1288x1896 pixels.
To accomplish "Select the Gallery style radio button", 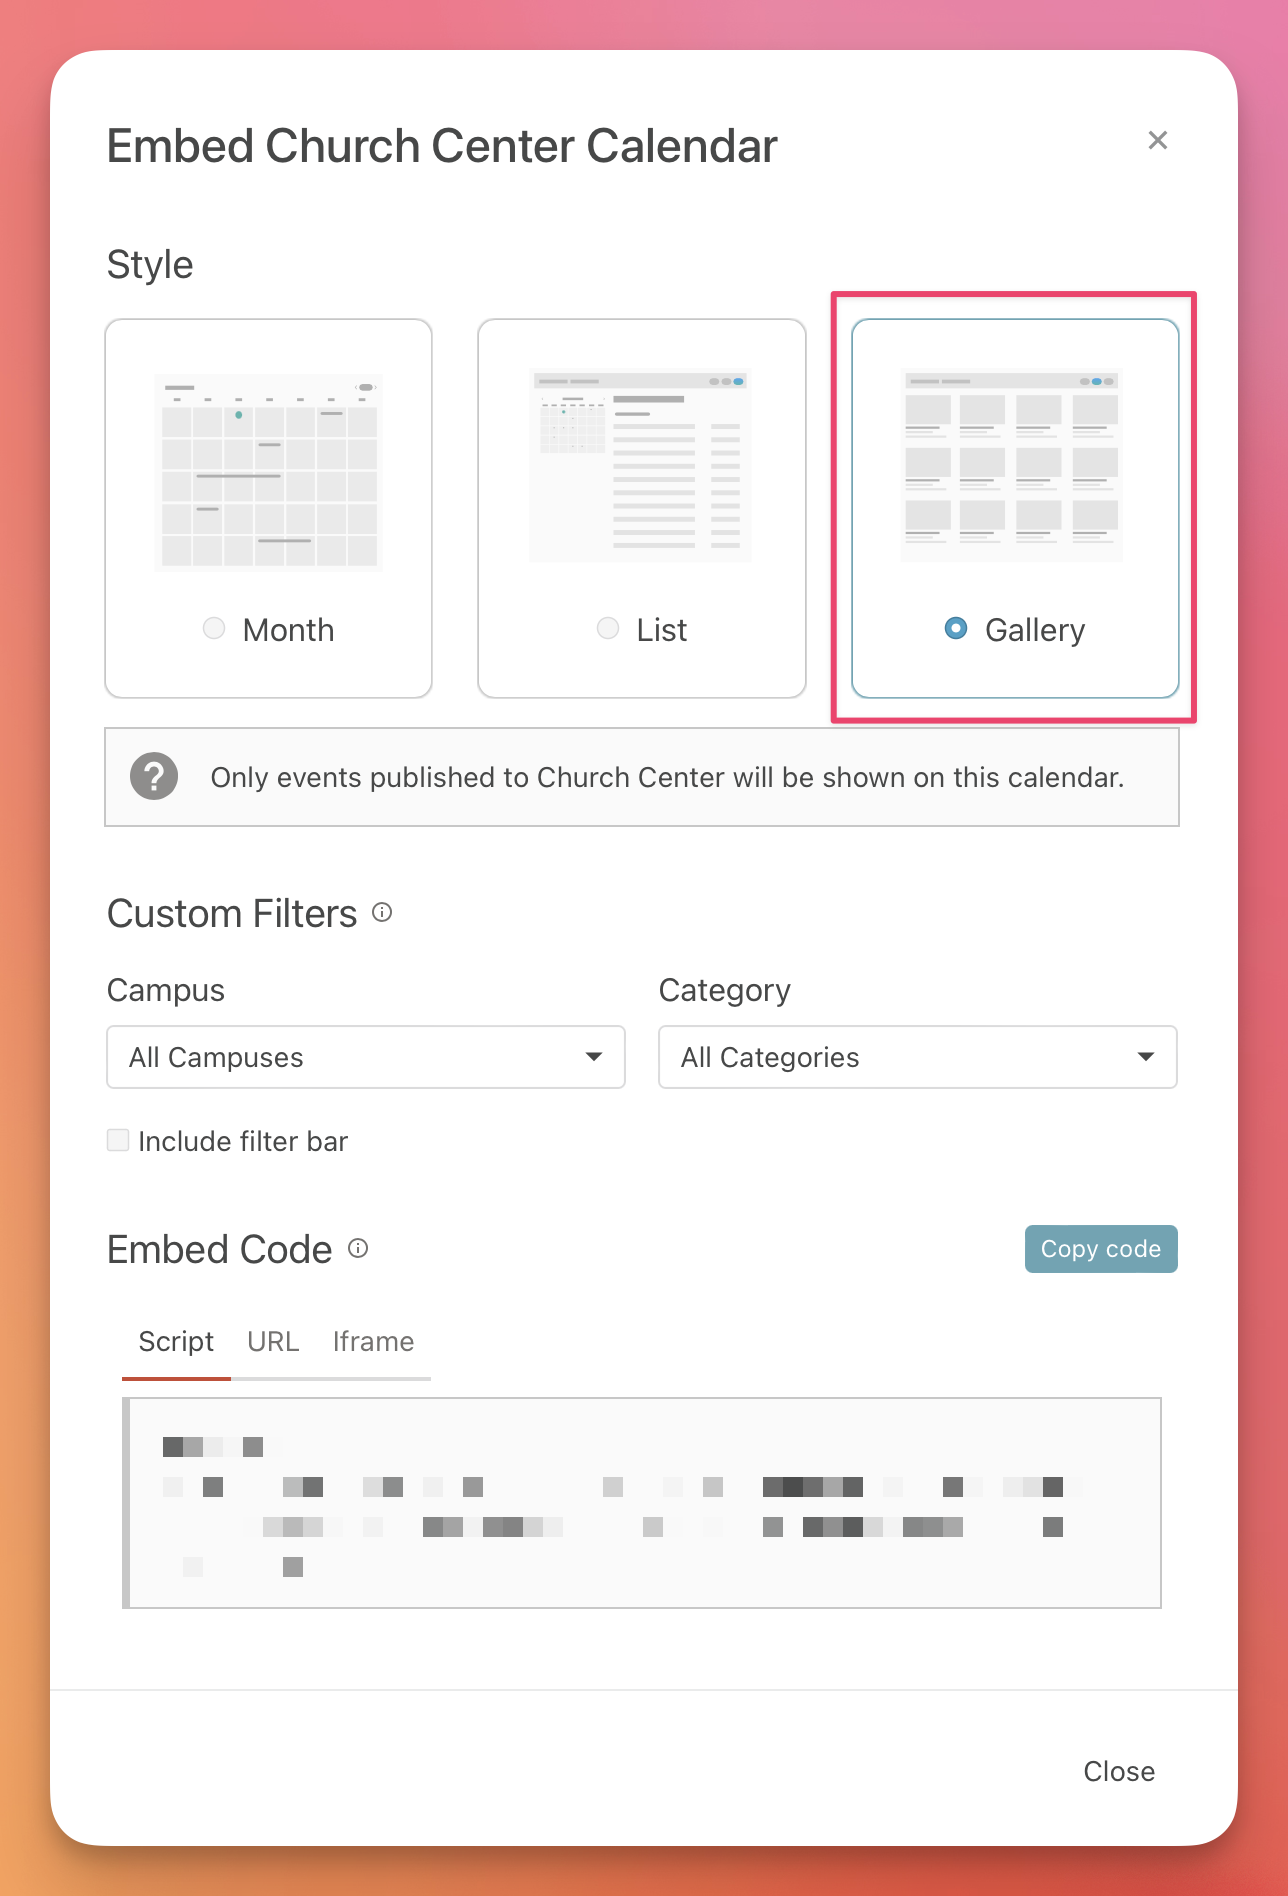I will pyautogui.click(x=956, y=628).
